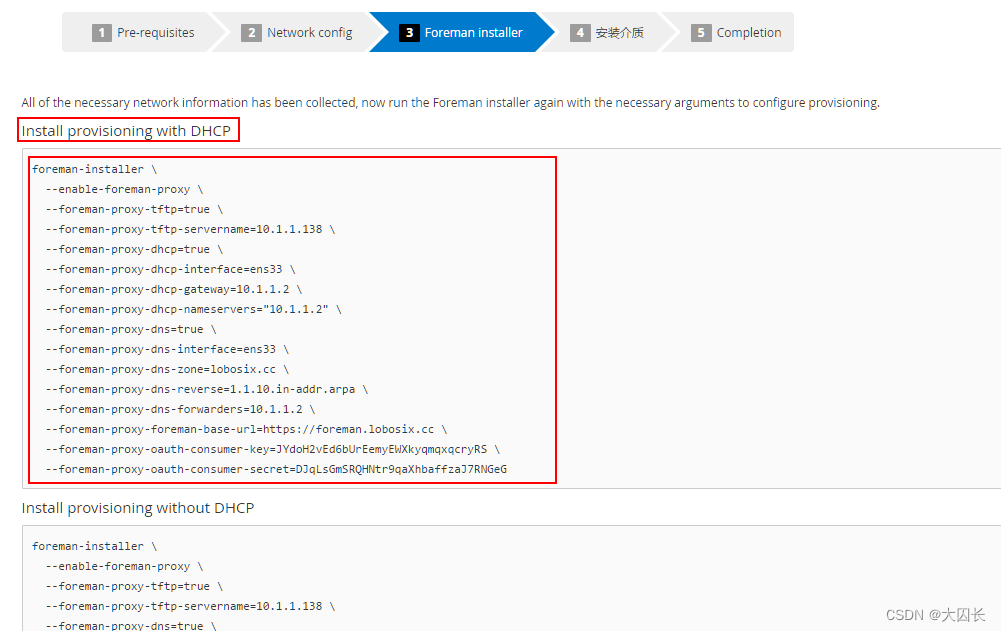Click the dhcp-nameservers="10.1.1.2" line
This screenshot has width=1001, height=631.
point(193,309)
